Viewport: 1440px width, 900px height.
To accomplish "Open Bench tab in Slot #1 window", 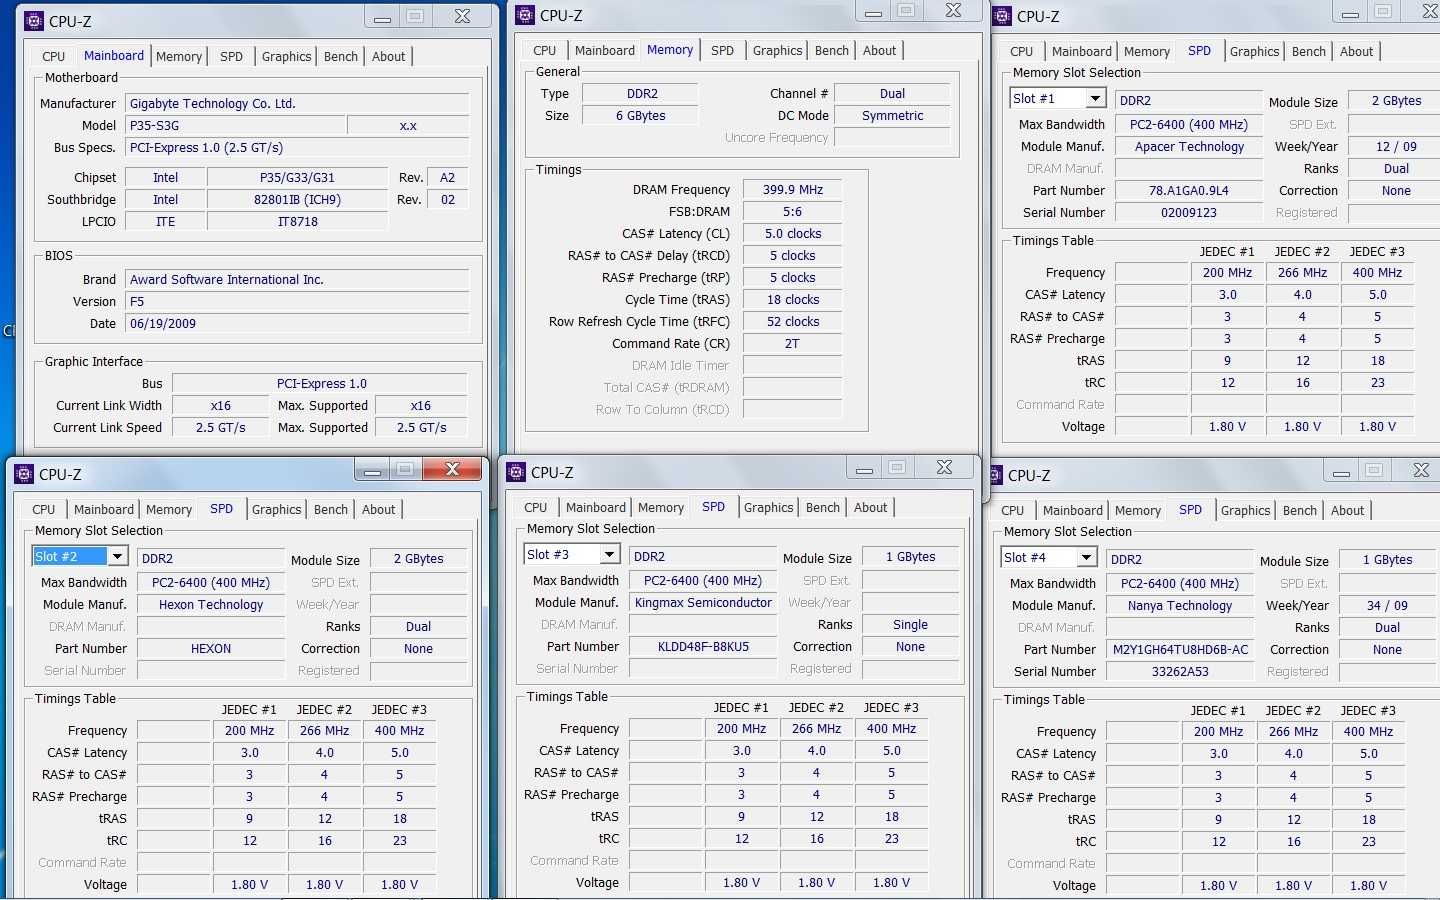I will tap(1308, 51).
